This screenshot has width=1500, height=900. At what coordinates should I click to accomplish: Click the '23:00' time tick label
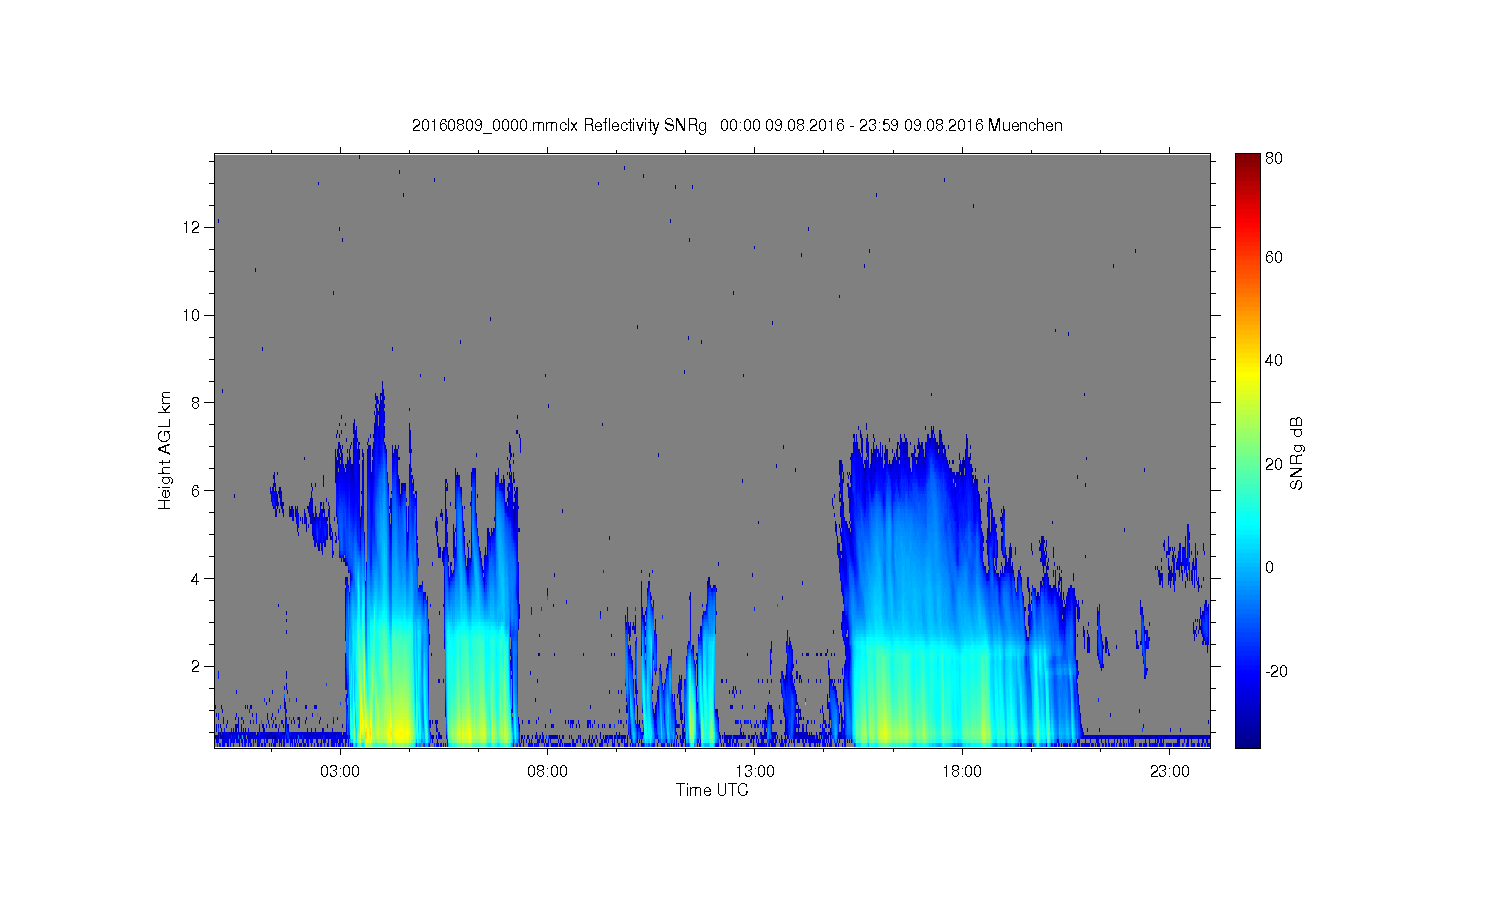[x=1169, y=772]
